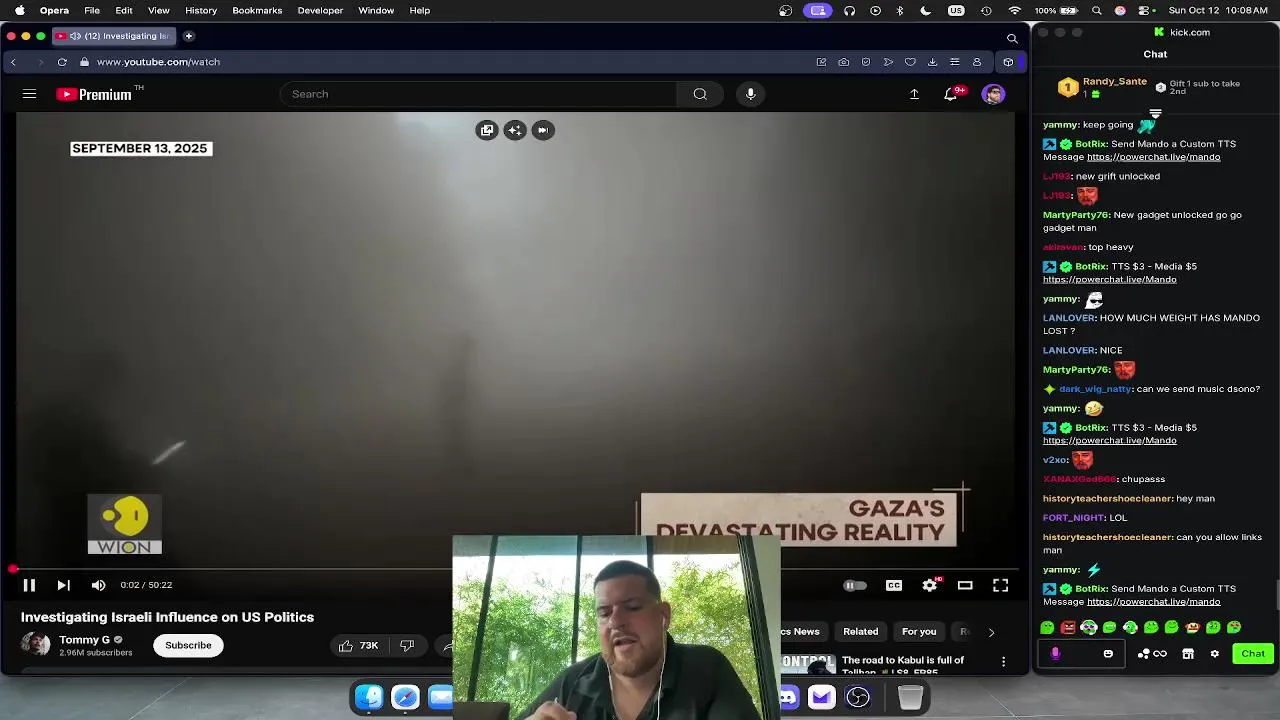Open the YouTube notifications bell
Image resolution: width=1280 pixels, height=720 pixels.
click(x=951, y=94)
